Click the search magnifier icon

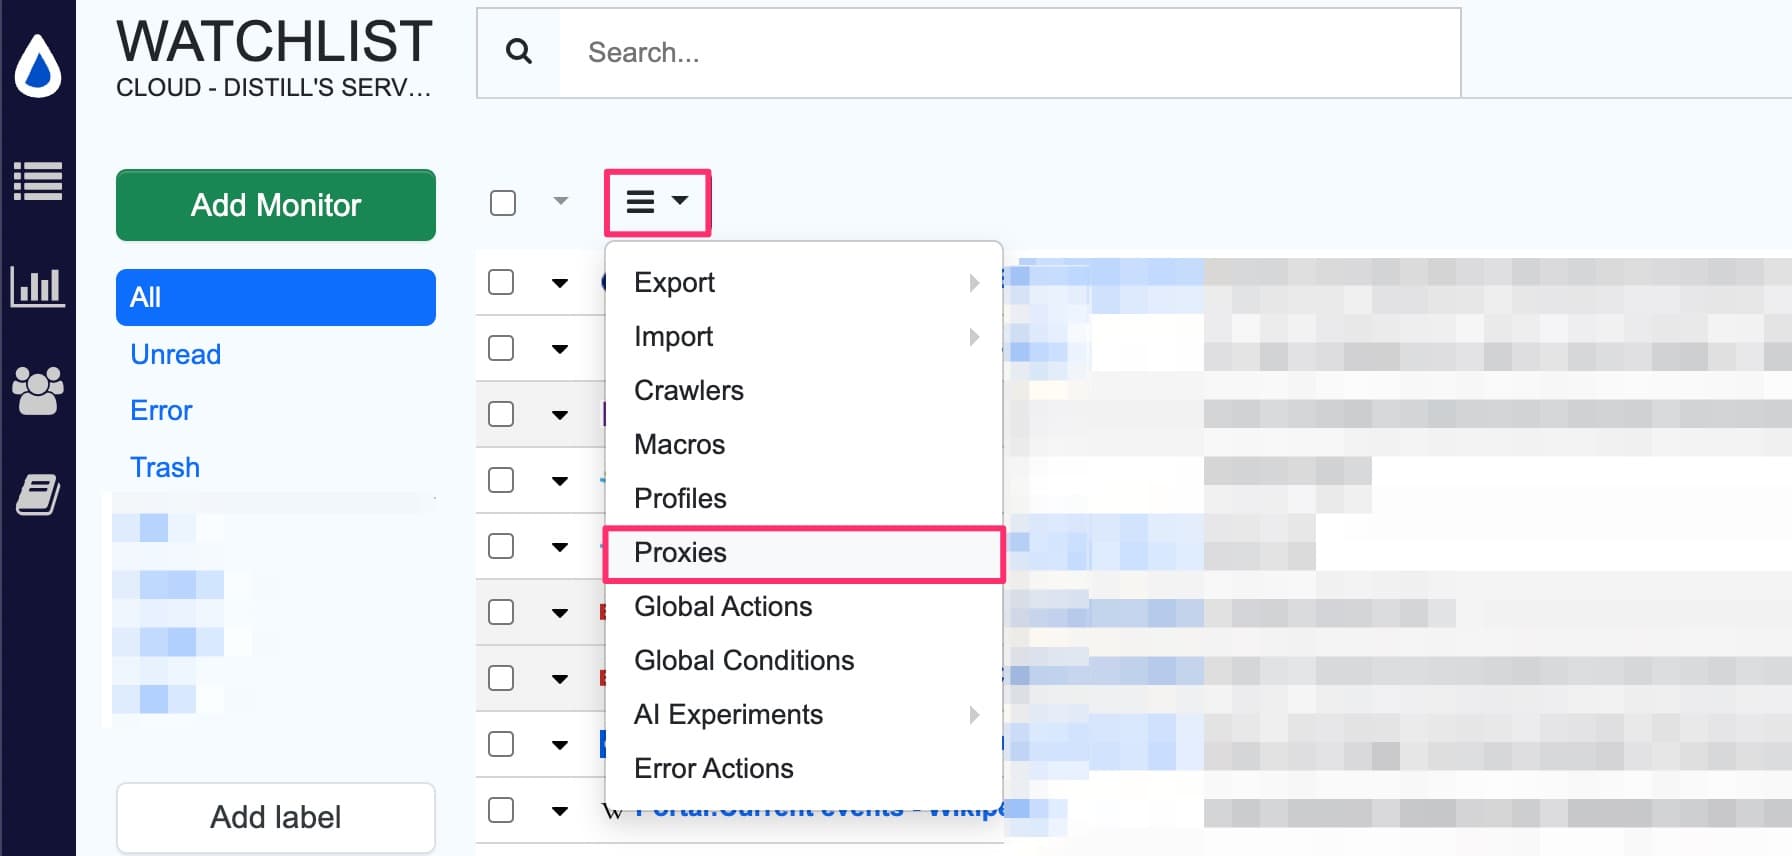[517, 51]
